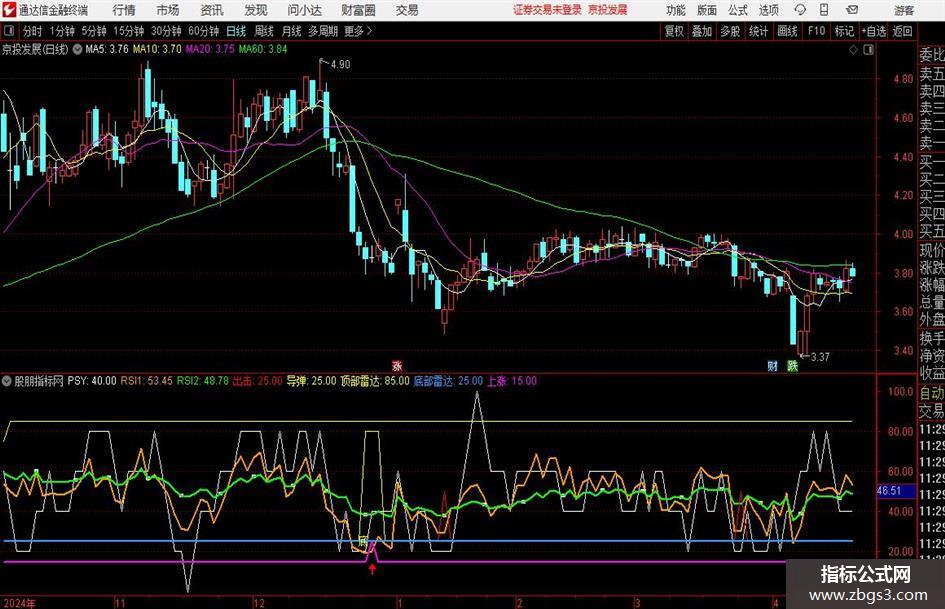945x609 pixels.
Task: Click the 底部雷达: 25.00 indicator value
Action: point(448,381)
